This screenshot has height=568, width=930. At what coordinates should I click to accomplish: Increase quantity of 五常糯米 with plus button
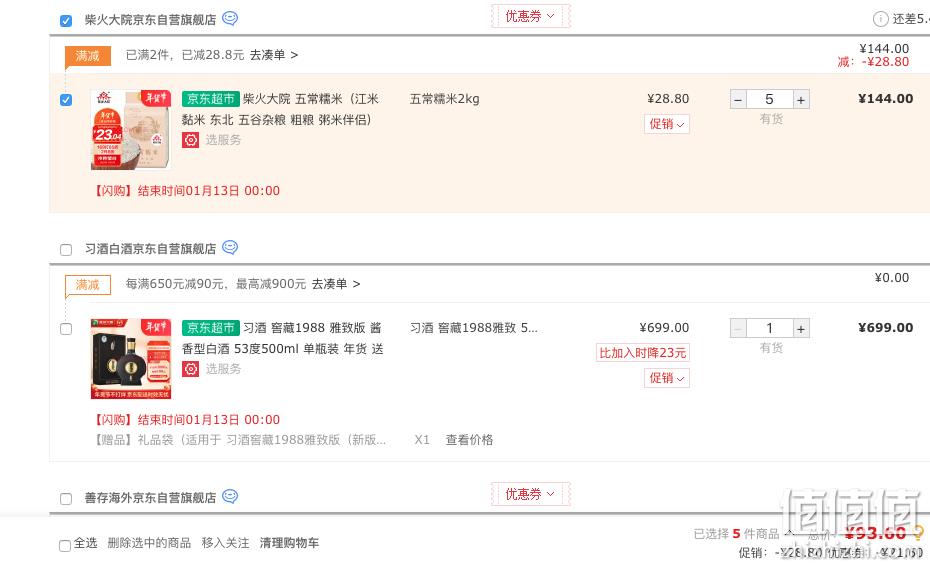[801, 100]
